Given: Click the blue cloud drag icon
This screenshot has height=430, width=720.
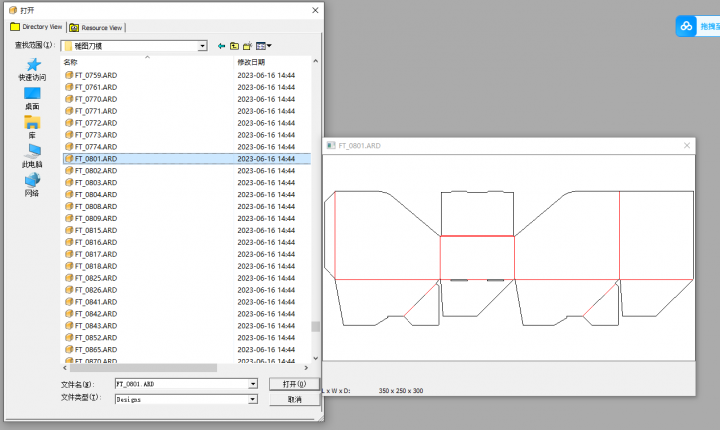Looking at the screenshot, I should point(686,26).
